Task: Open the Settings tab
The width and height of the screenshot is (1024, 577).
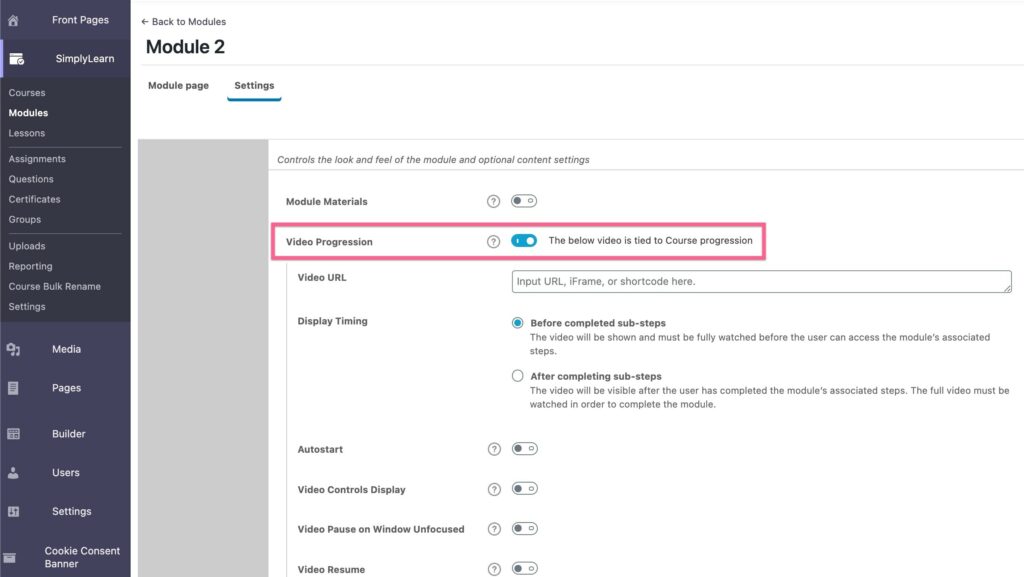Action: click(x=254, y=86)
